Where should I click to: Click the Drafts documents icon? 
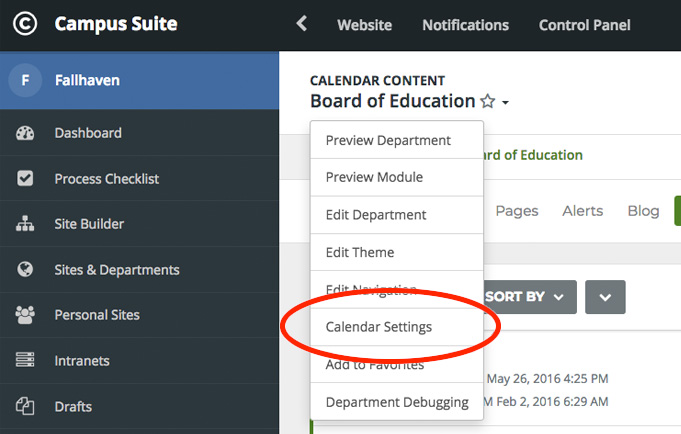click(25, 406)
